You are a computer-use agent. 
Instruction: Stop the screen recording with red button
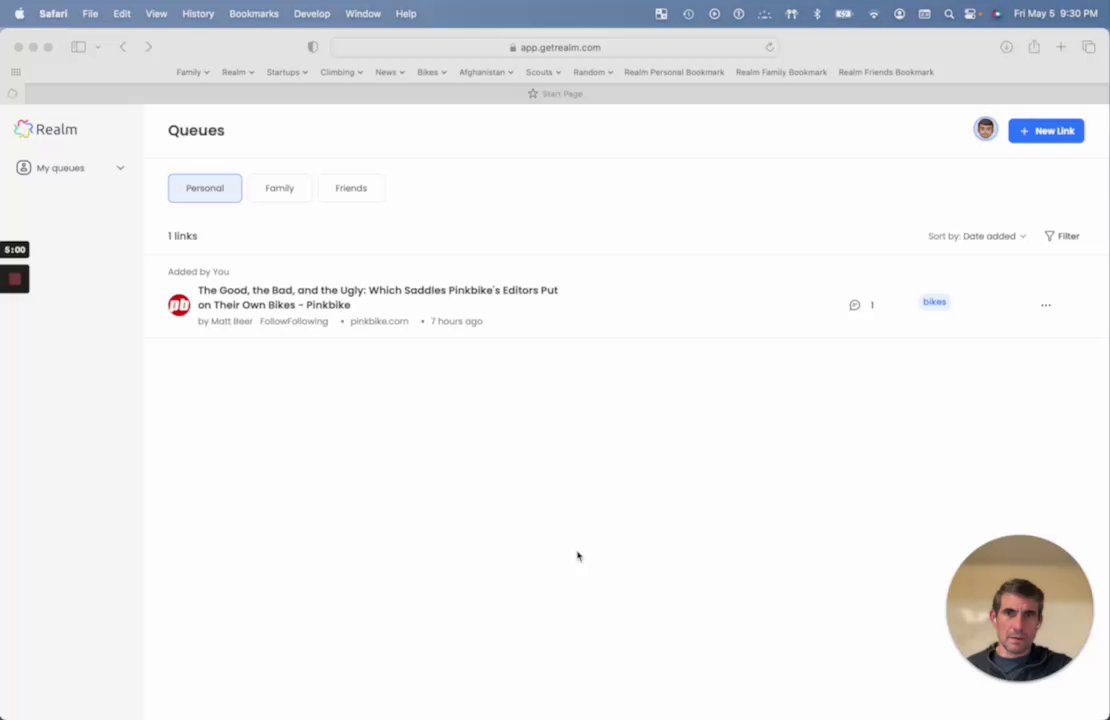pyautogui.click(x=15, y=280)
